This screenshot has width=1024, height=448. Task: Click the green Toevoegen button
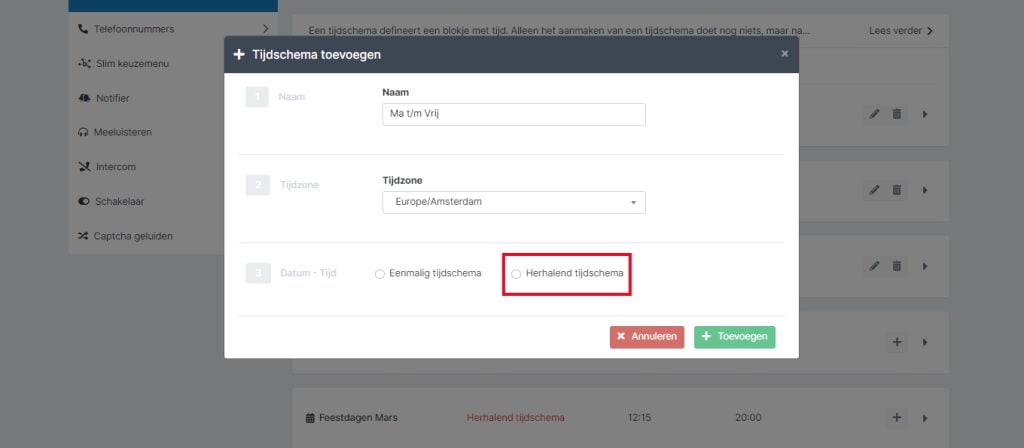tap(735, 337)
